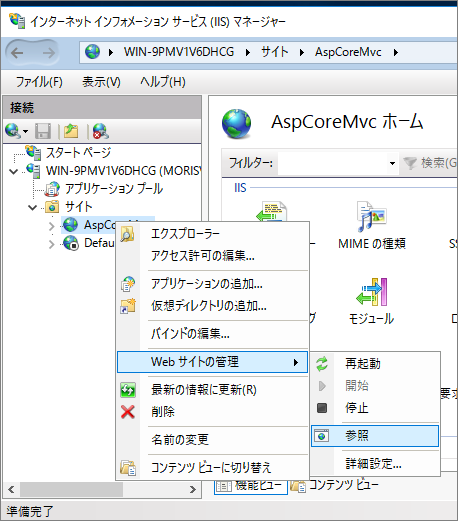Viewport: 458px width, 521px height.
Task: Expand the AspCoreMvc site node
Action: 51,226
